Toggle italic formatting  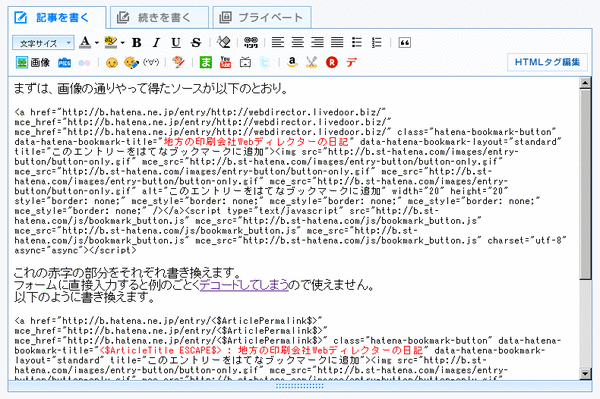156,42
